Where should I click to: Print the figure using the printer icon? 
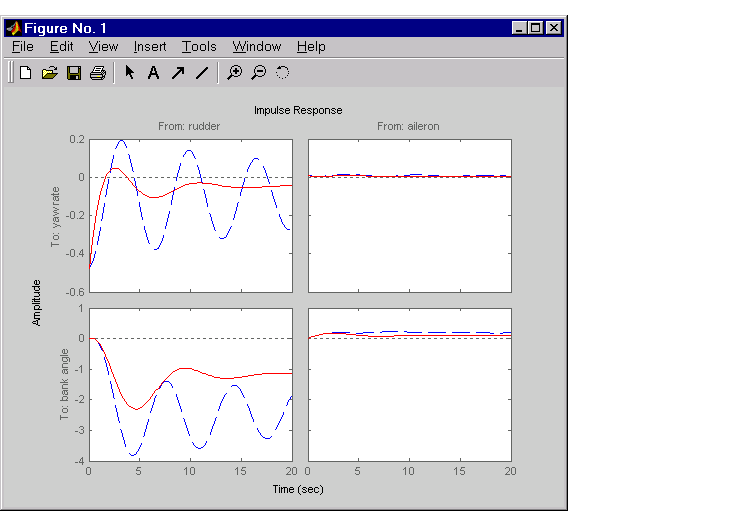pos(97,72)
